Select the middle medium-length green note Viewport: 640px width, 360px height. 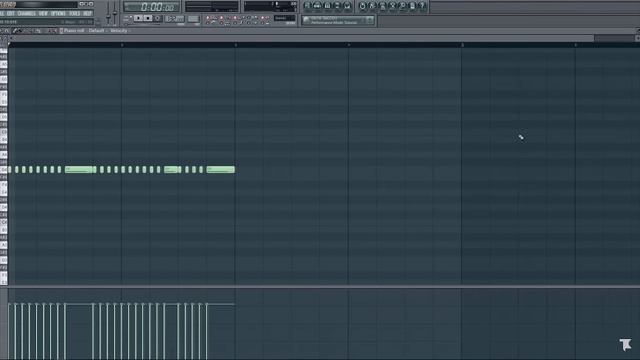tap(171, 169)
